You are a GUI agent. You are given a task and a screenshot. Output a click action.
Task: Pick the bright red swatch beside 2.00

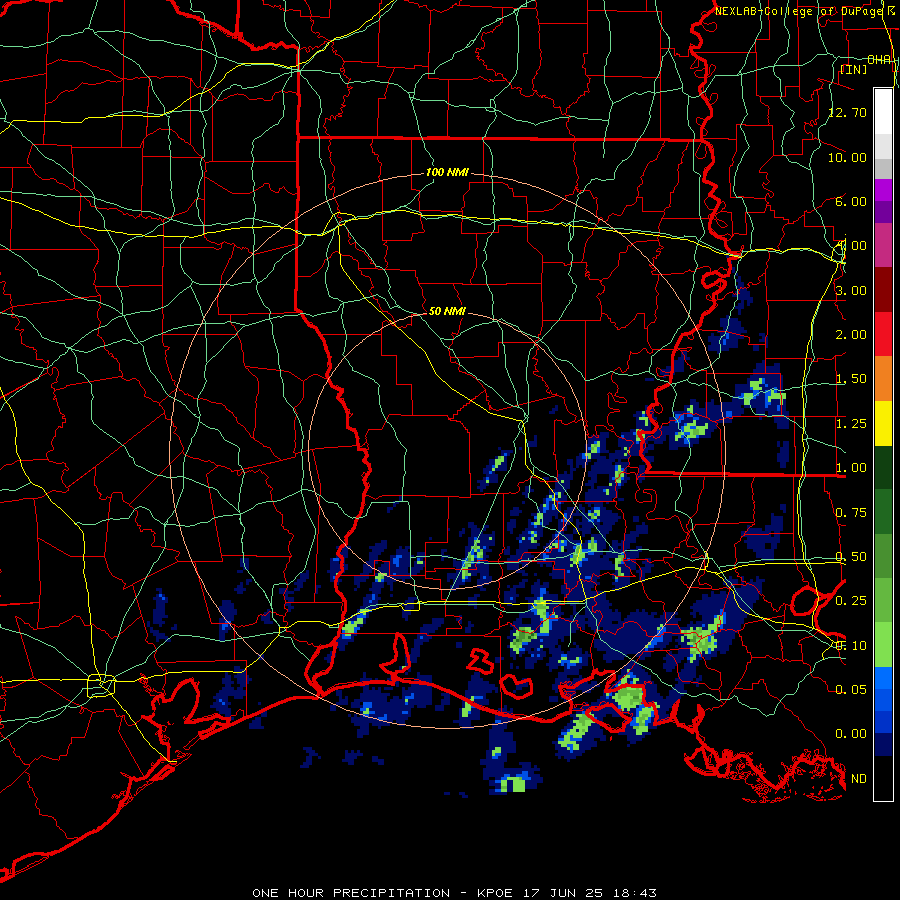[x=883, y=335]
